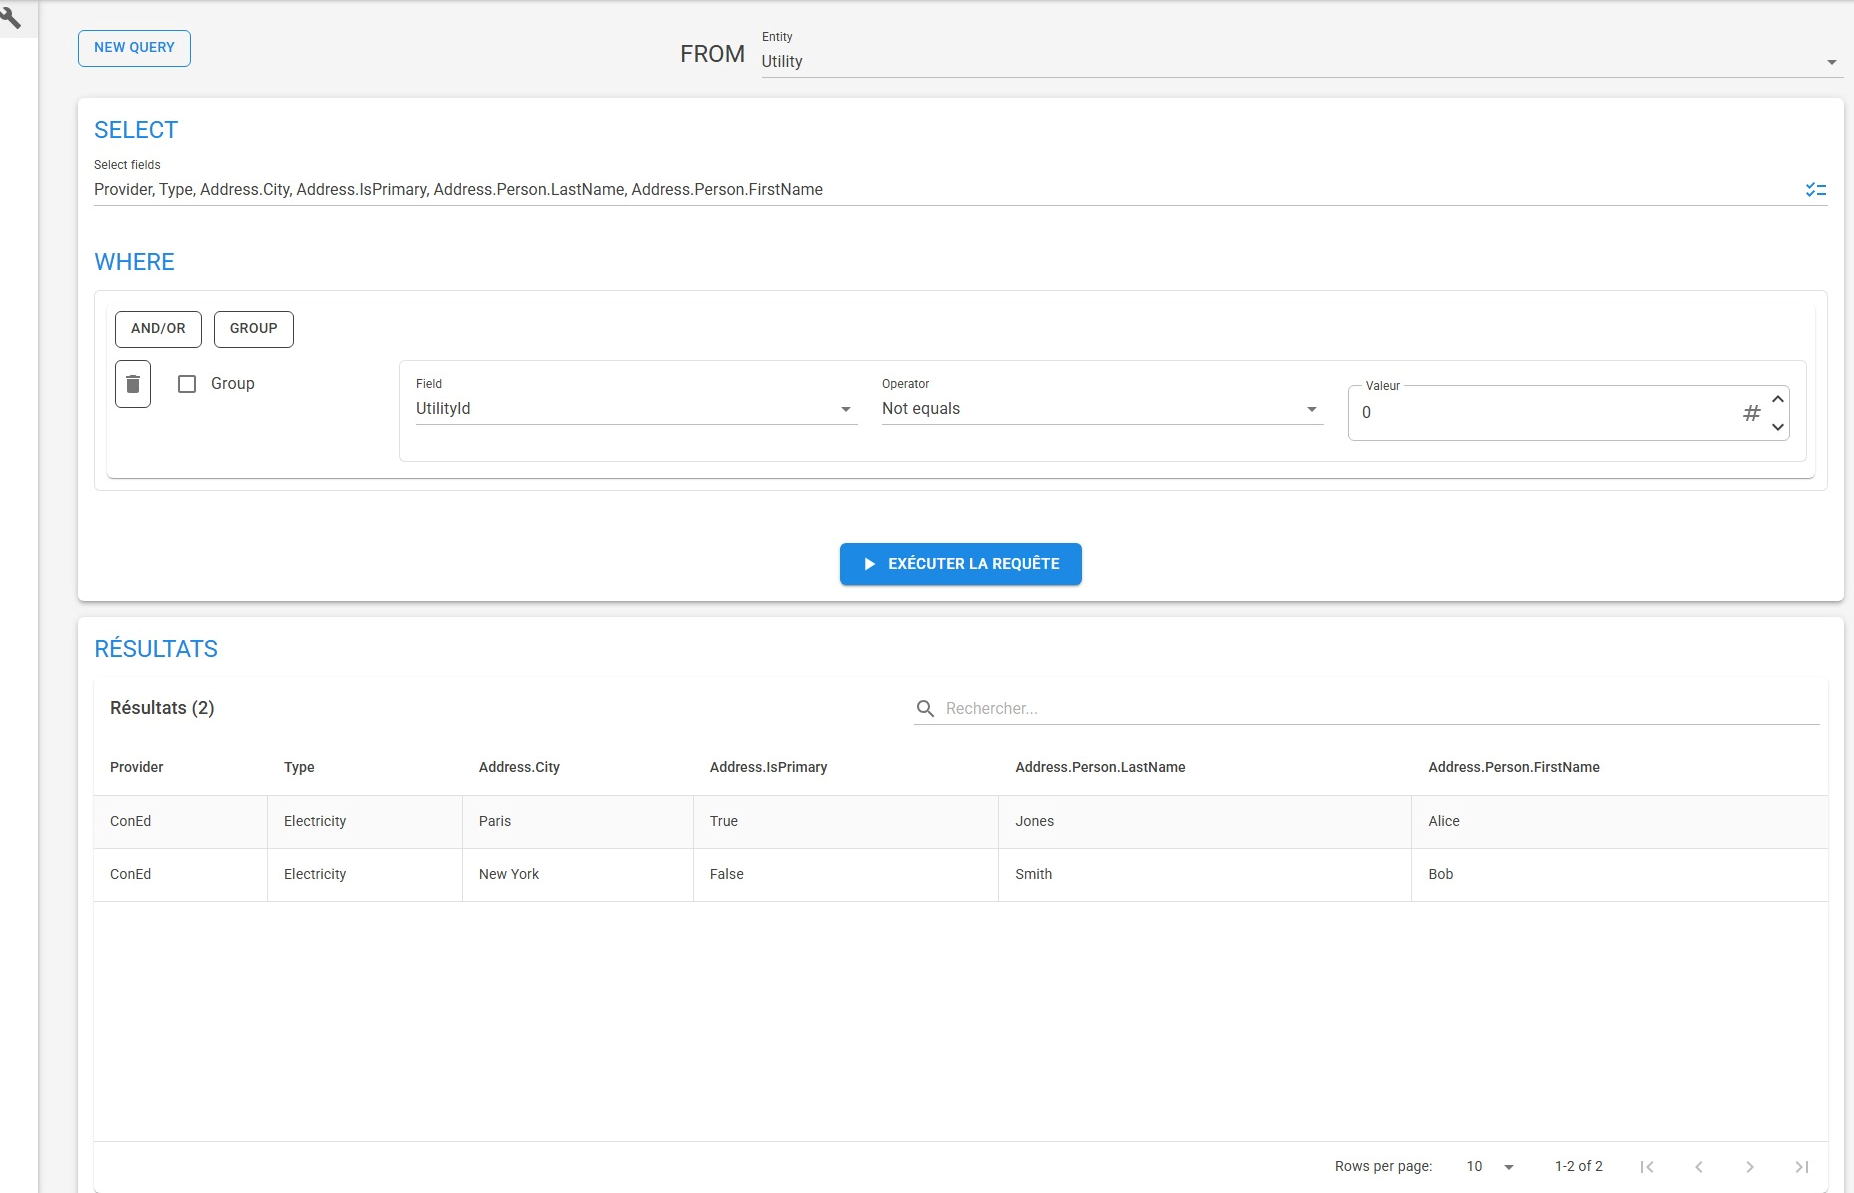Go to next results page
The image size is (1854, 1193).
pos(1750,1166)
